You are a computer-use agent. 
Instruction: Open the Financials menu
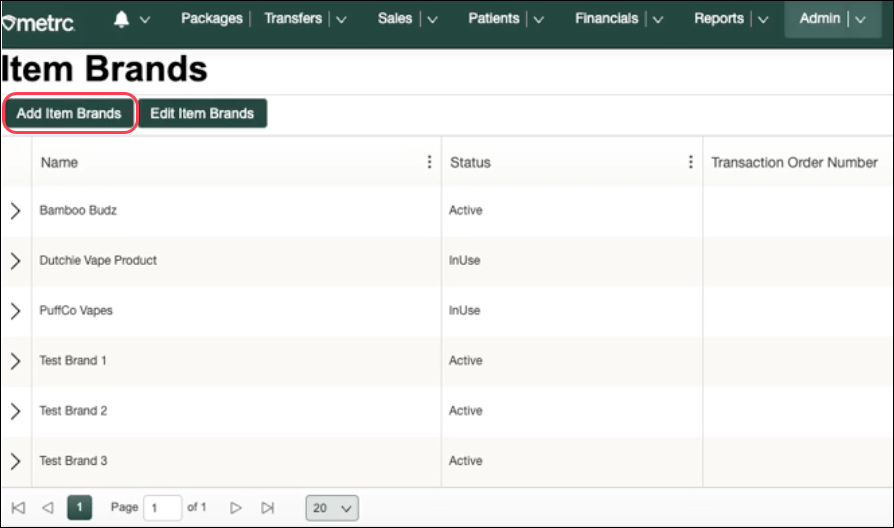607,18
